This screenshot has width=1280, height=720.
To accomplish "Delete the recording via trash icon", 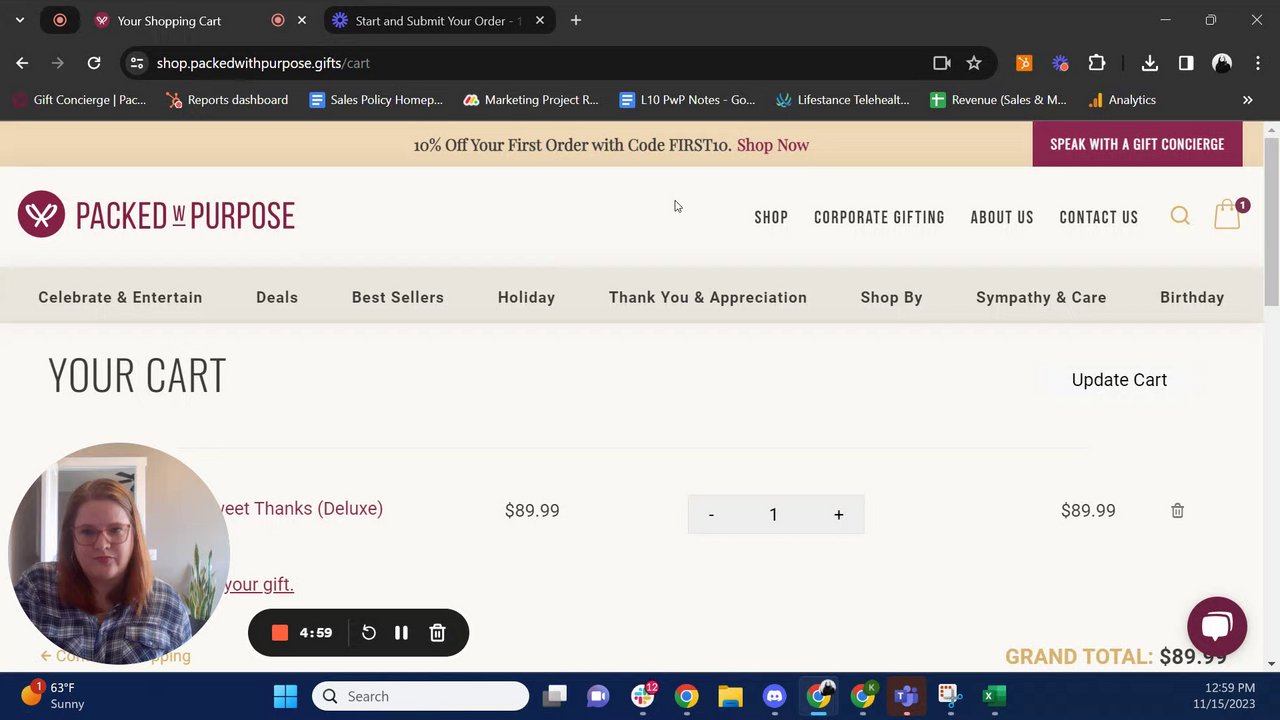I will click(x=437, y=633).
